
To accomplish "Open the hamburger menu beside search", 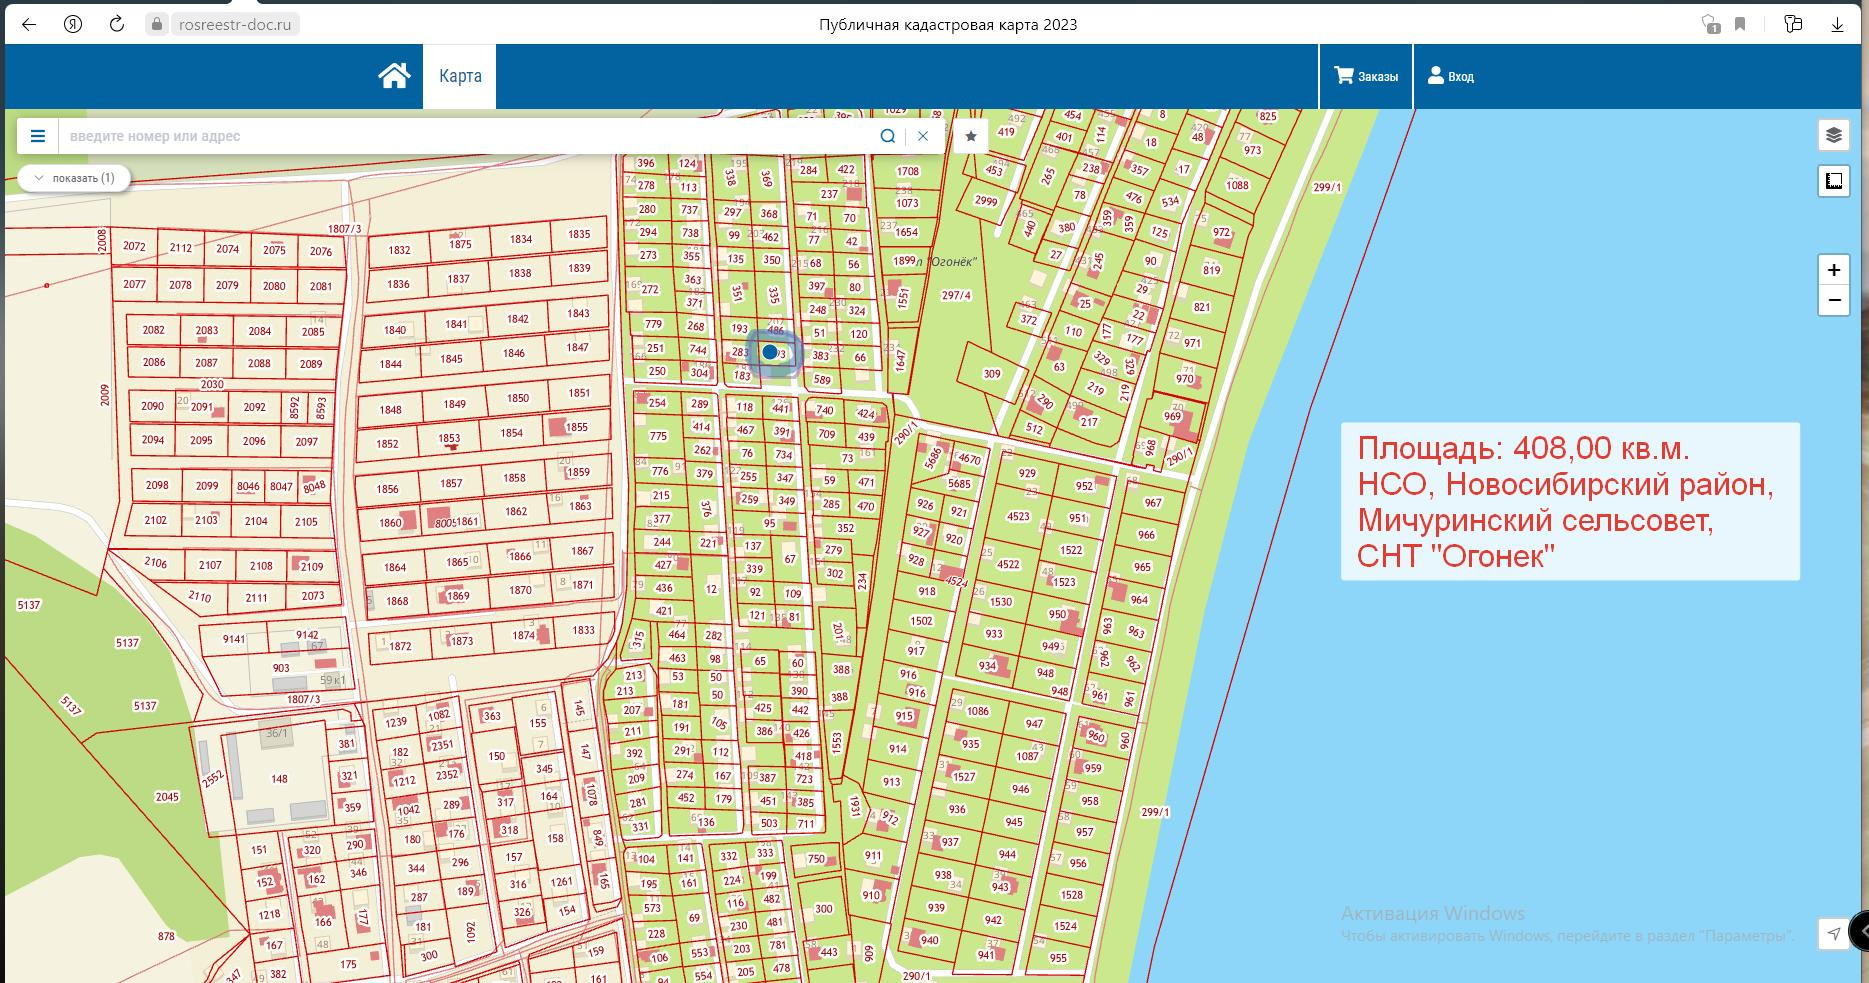I will pos(38,136).
